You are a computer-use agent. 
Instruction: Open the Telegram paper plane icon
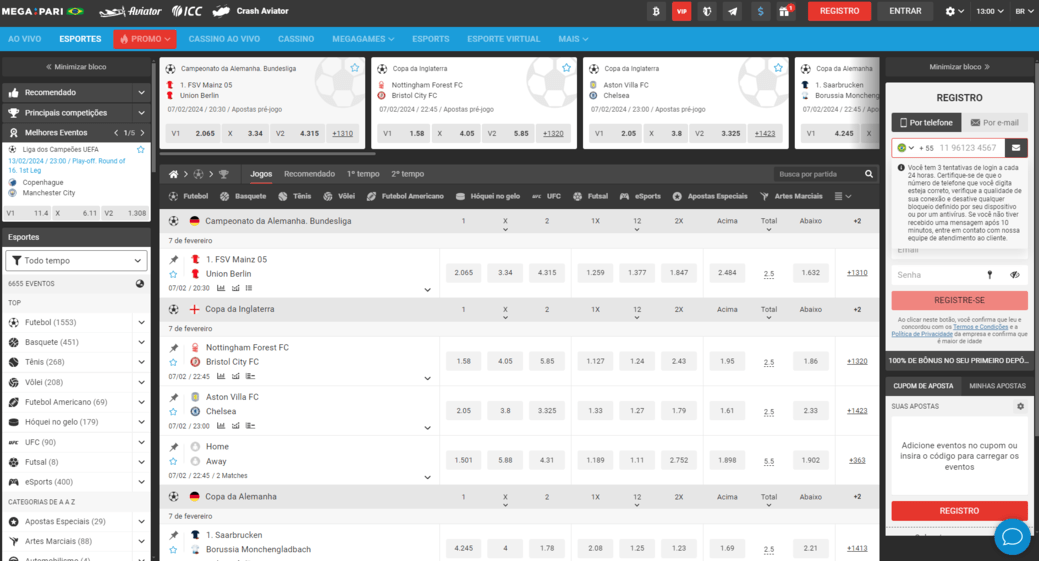[x=733, y=11]
